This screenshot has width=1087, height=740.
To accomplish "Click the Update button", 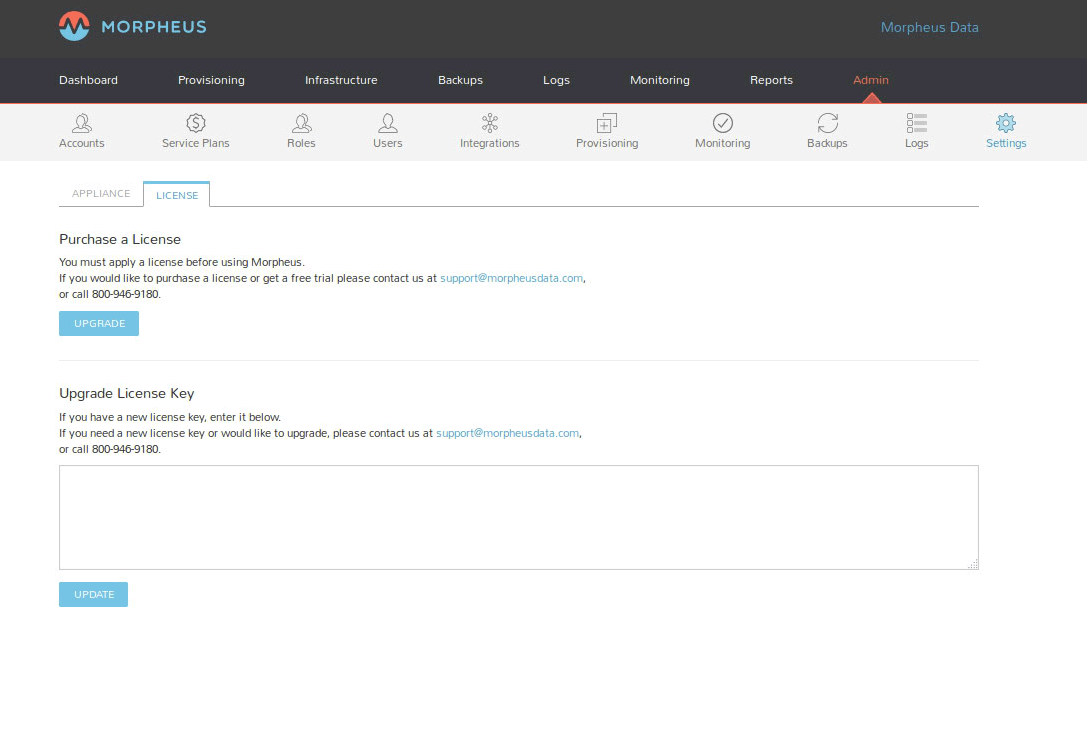I will coord(94,595).
